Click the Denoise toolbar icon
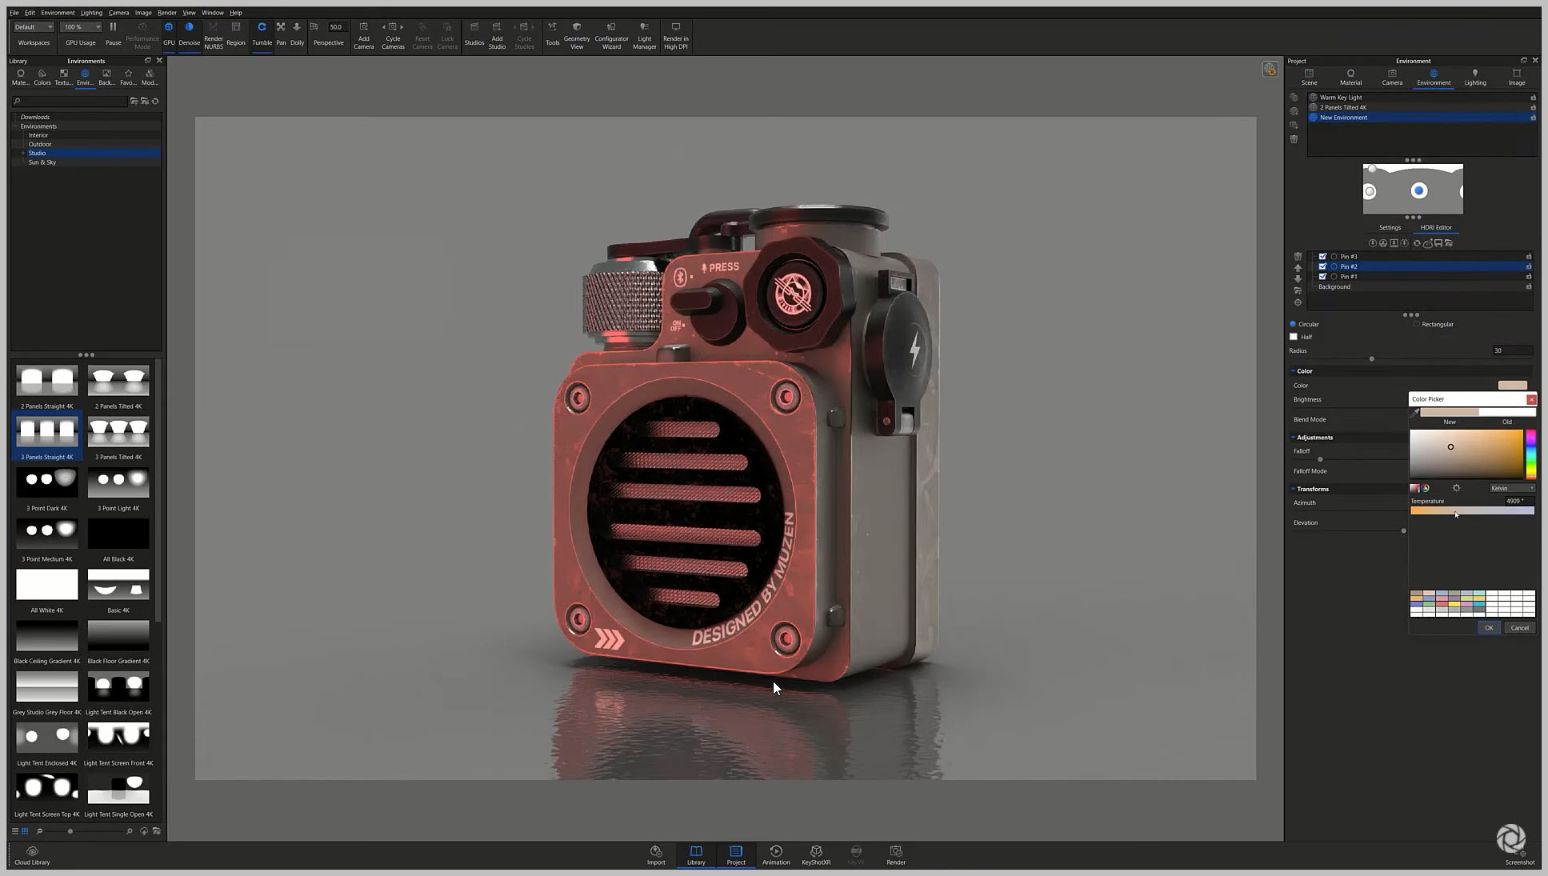The image size is (1548, 876). [189, 33]
